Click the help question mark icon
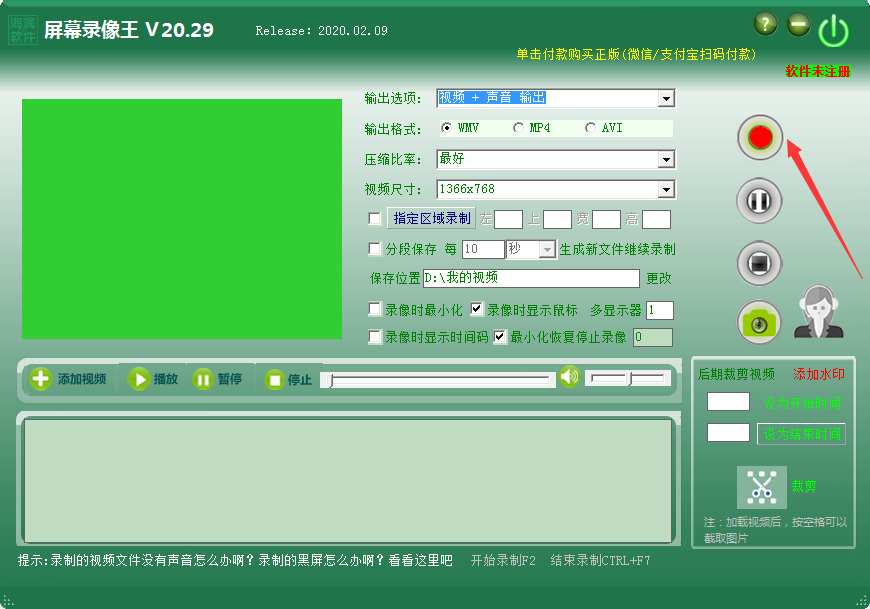 [764, 23]
